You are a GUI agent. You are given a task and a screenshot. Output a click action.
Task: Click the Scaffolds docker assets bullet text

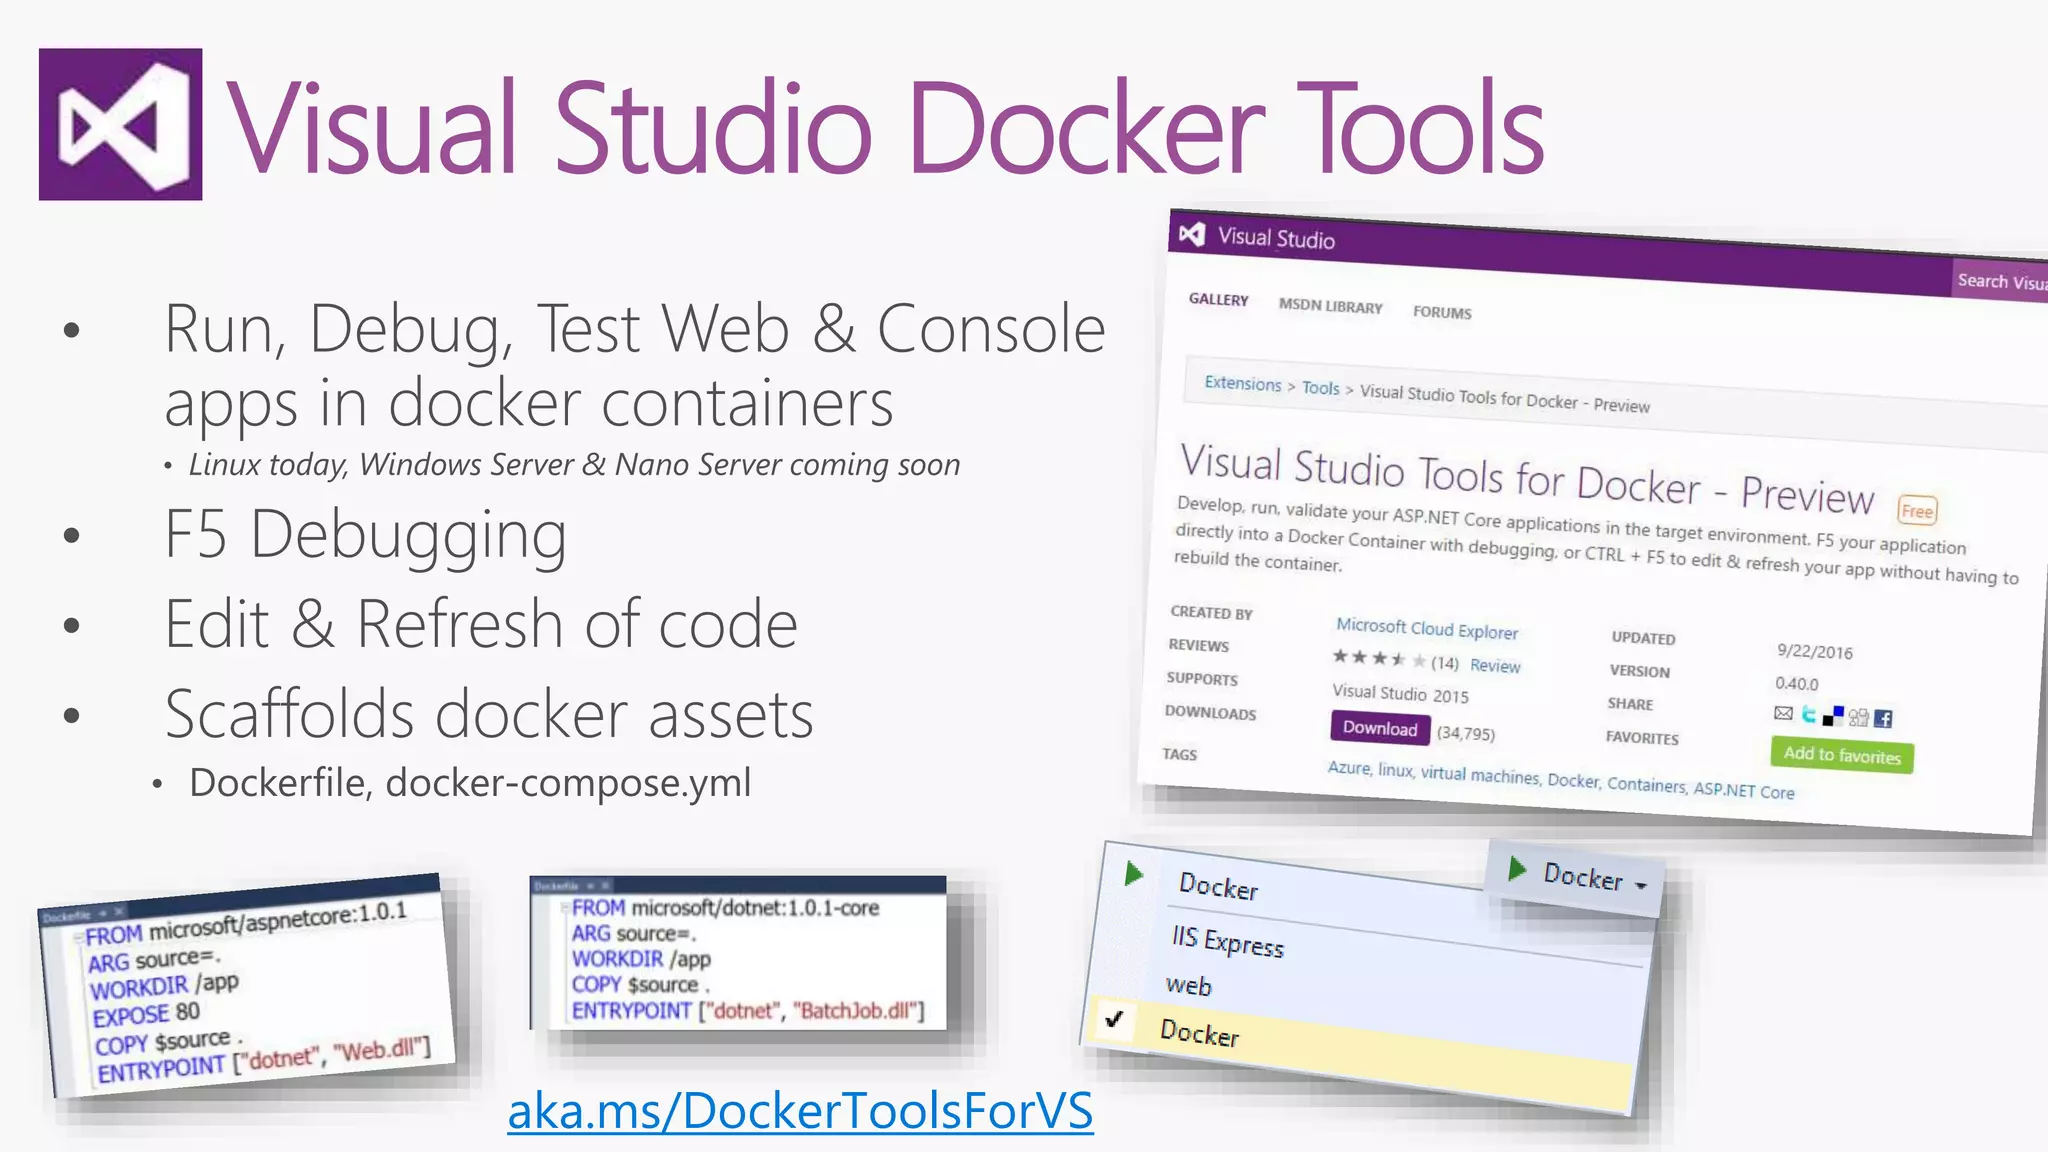(x=489, y=714)
